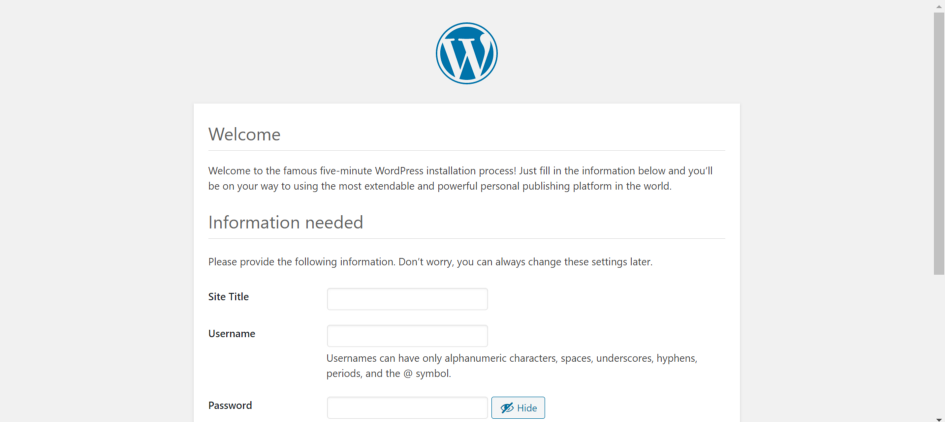Focus the Username text box
The width and height of the screenshot is (945, 422).
[x=407, y=336]
